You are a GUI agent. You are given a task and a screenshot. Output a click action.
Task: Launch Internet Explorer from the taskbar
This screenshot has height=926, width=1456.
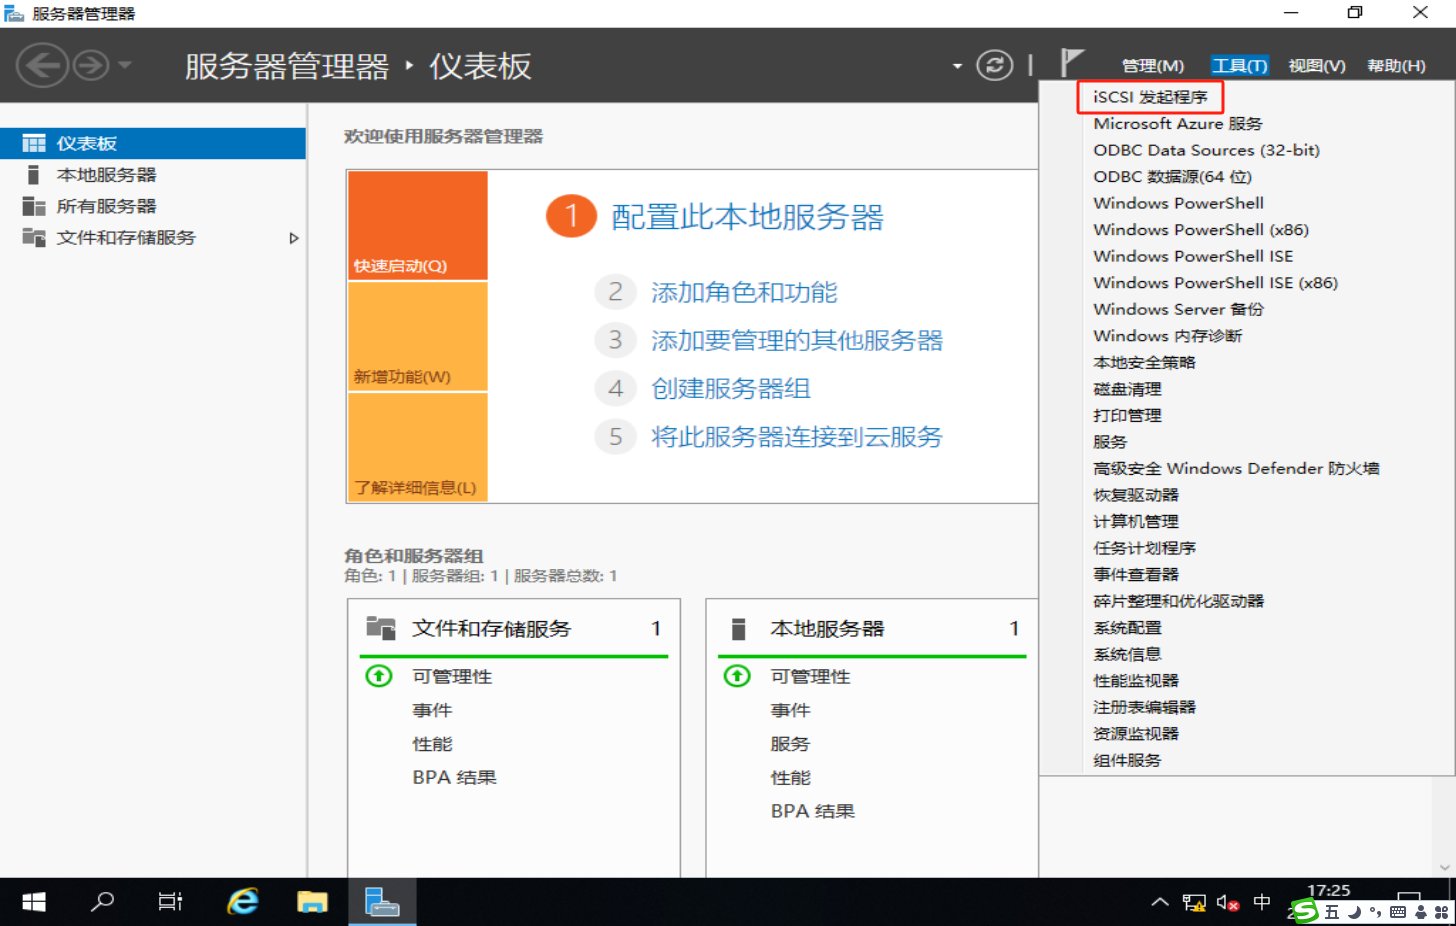click(243, 902)
